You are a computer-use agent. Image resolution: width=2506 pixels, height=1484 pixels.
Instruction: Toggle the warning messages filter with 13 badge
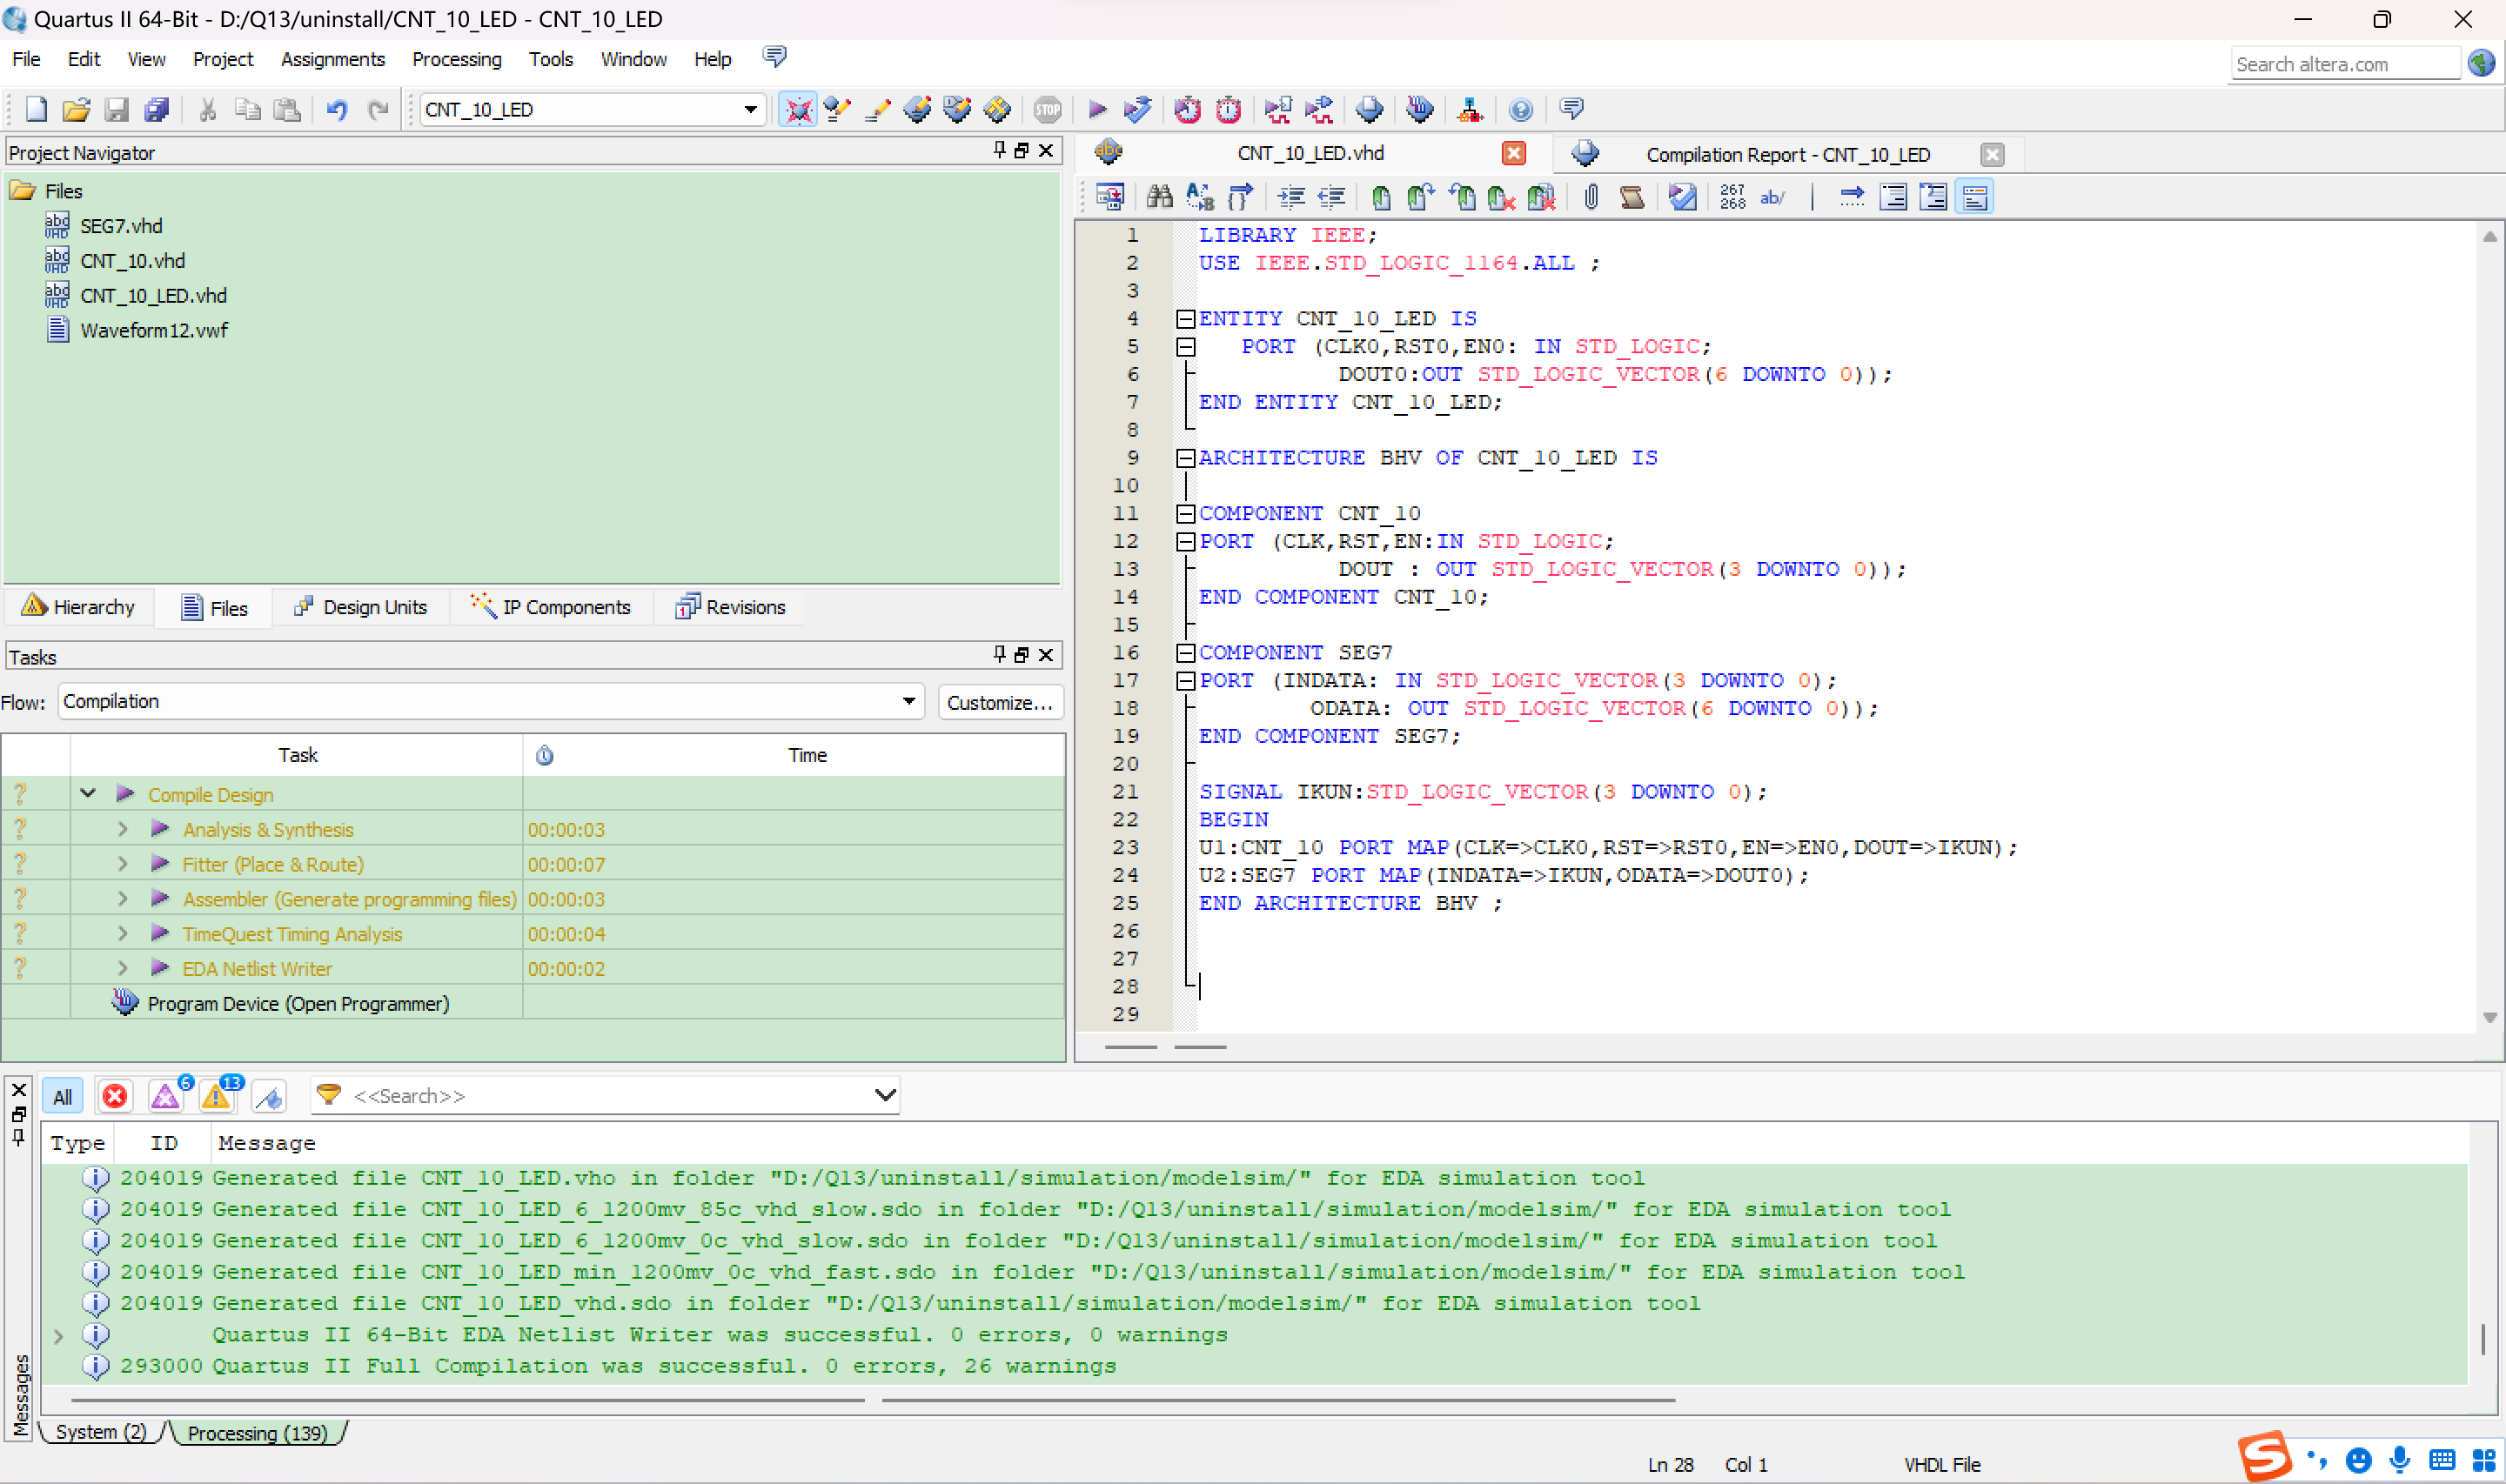point(216,1097)
